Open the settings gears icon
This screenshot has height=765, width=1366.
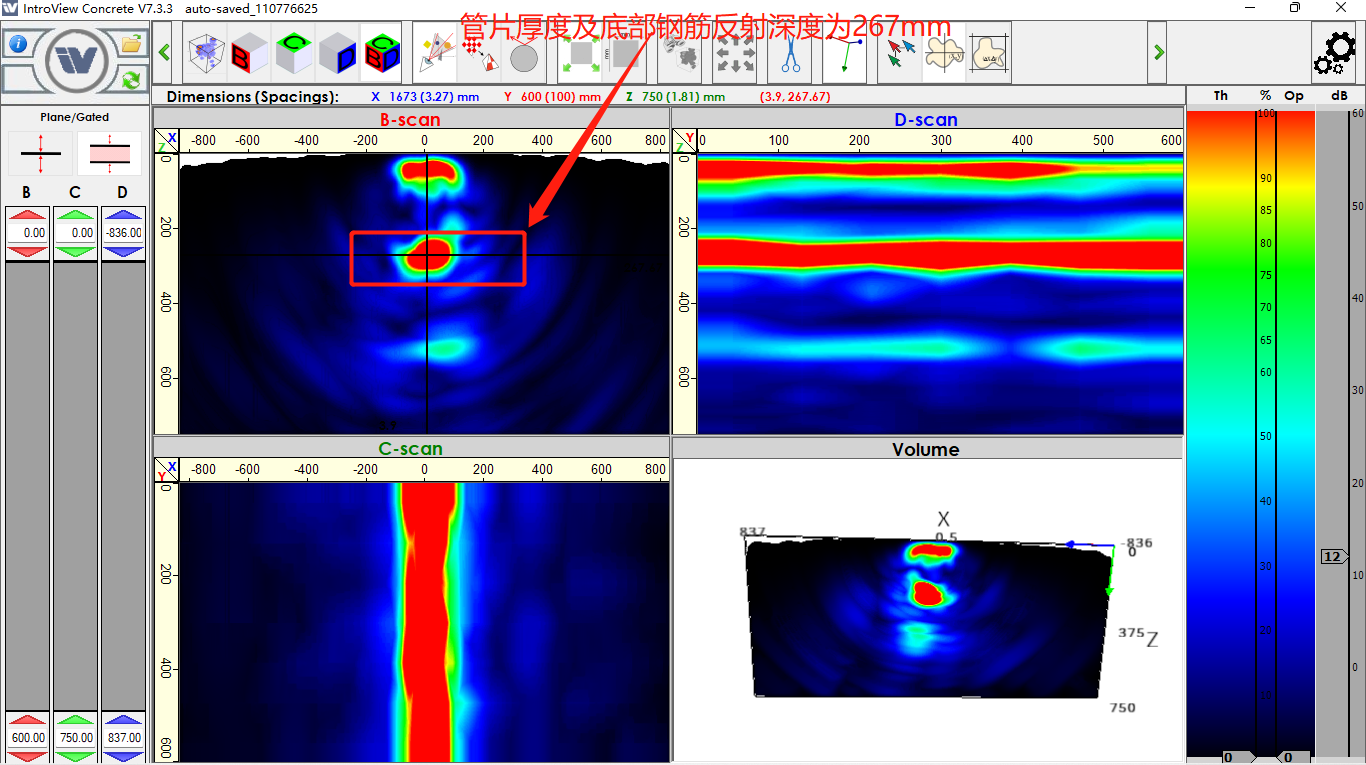coord(1335,54)
